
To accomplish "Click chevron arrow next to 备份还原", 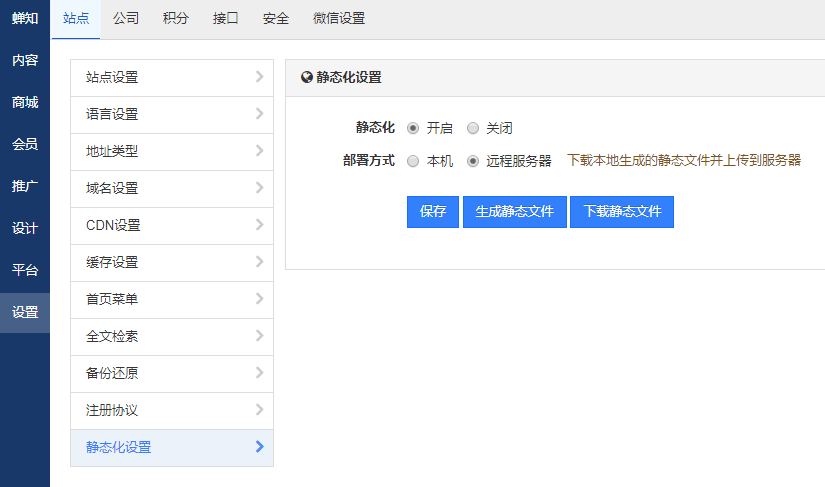I will [x=260, y=373].
